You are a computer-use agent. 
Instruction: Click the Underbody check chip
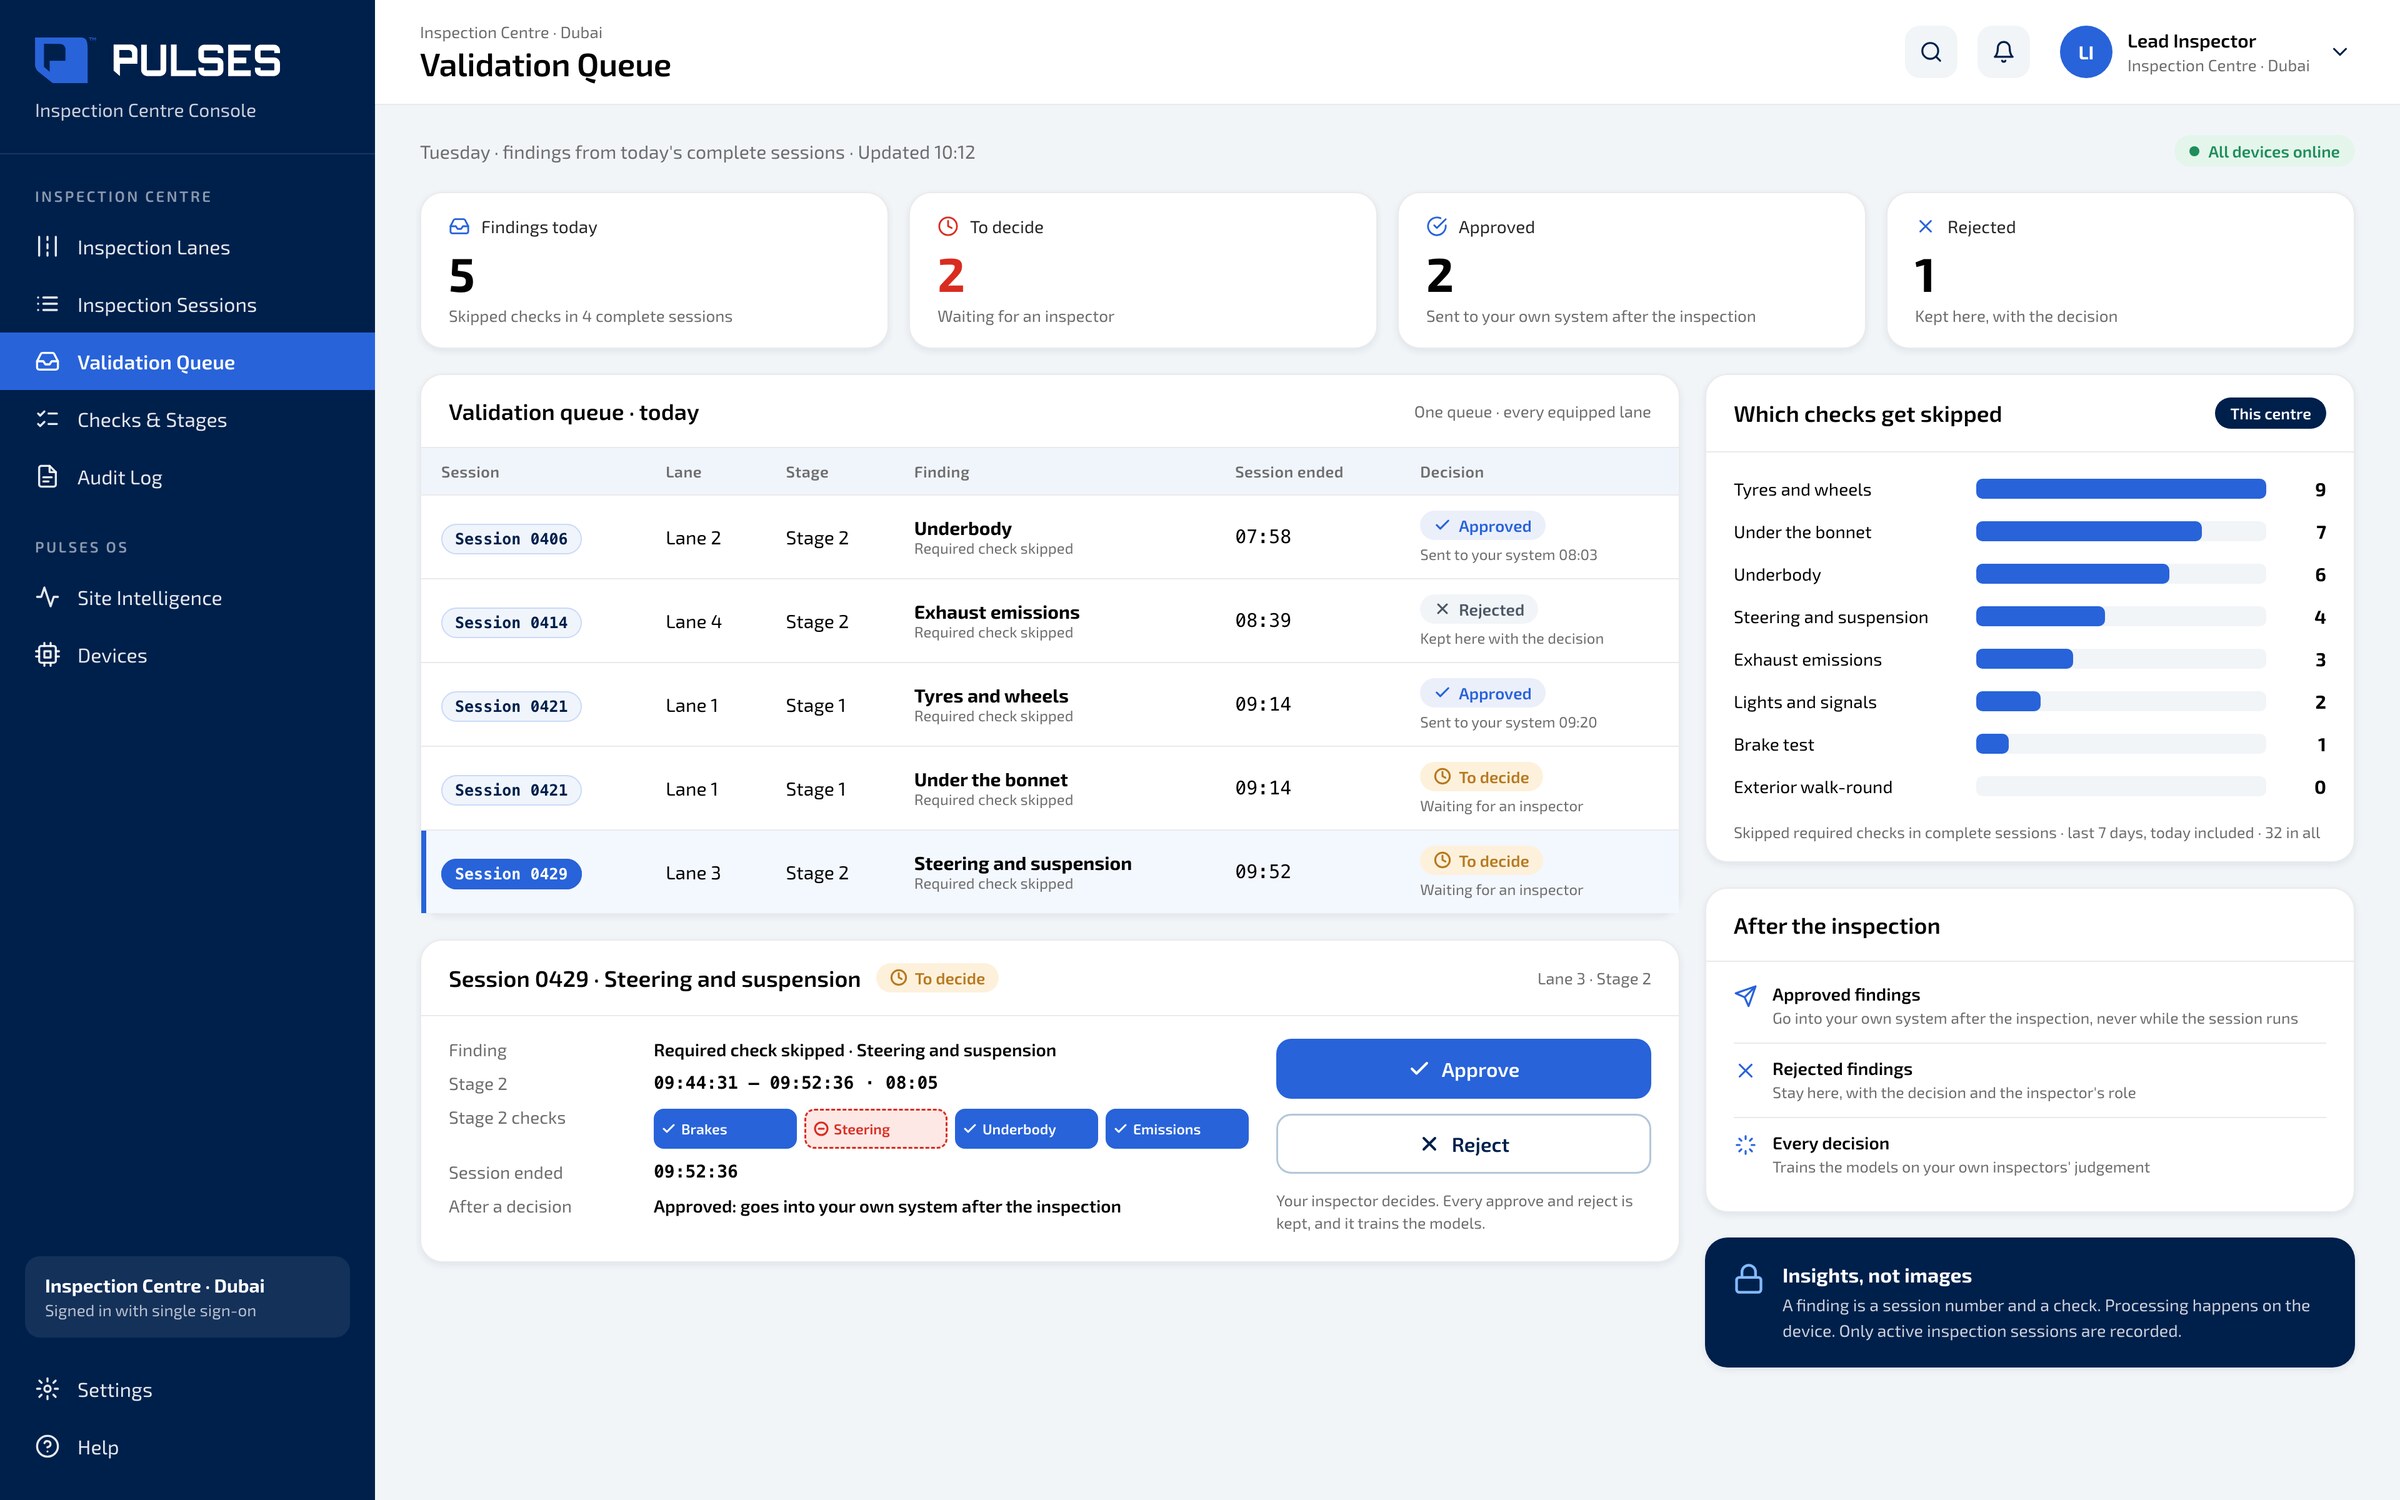(1026, 1129)
